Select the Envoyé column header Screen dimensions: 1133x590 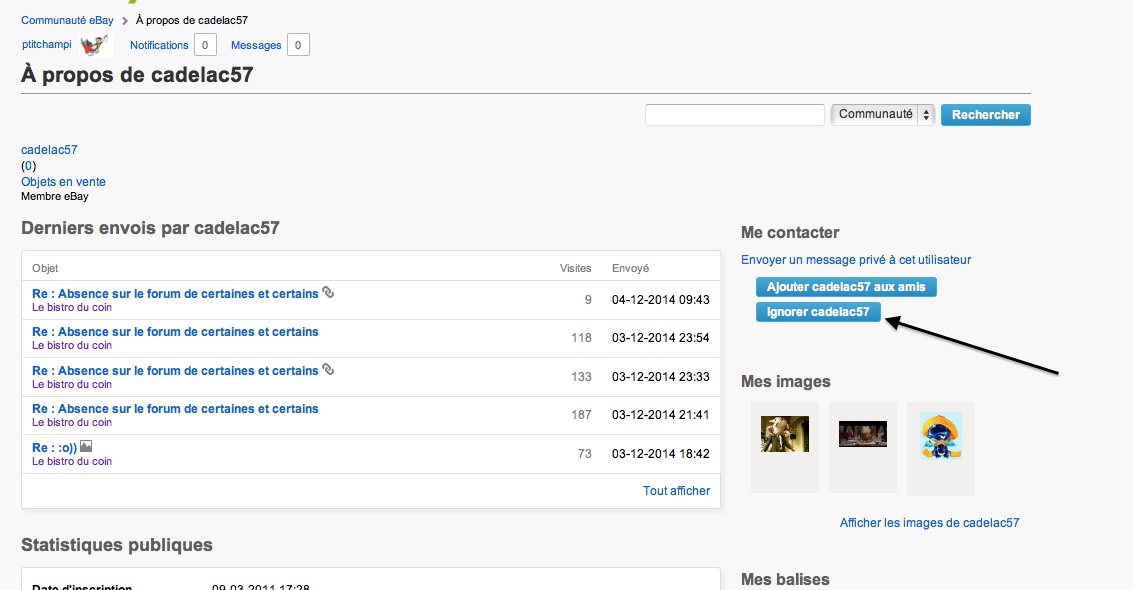tap(630, 268)
